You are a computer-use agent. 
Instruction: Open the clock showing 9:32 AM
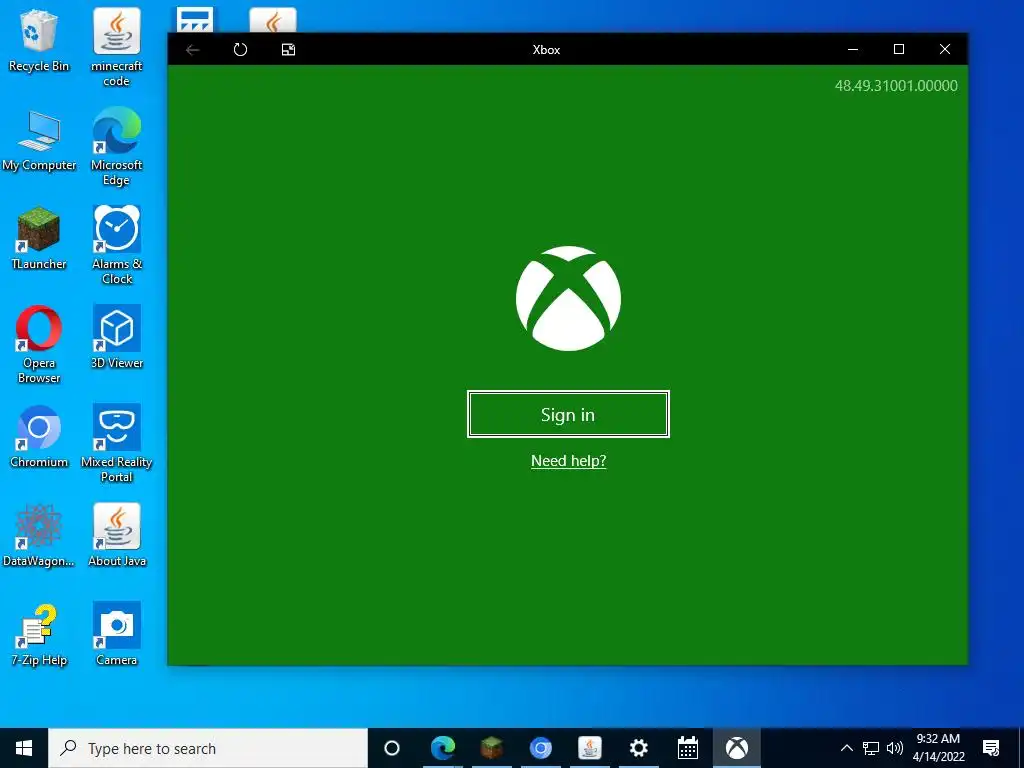click(938, 748)
